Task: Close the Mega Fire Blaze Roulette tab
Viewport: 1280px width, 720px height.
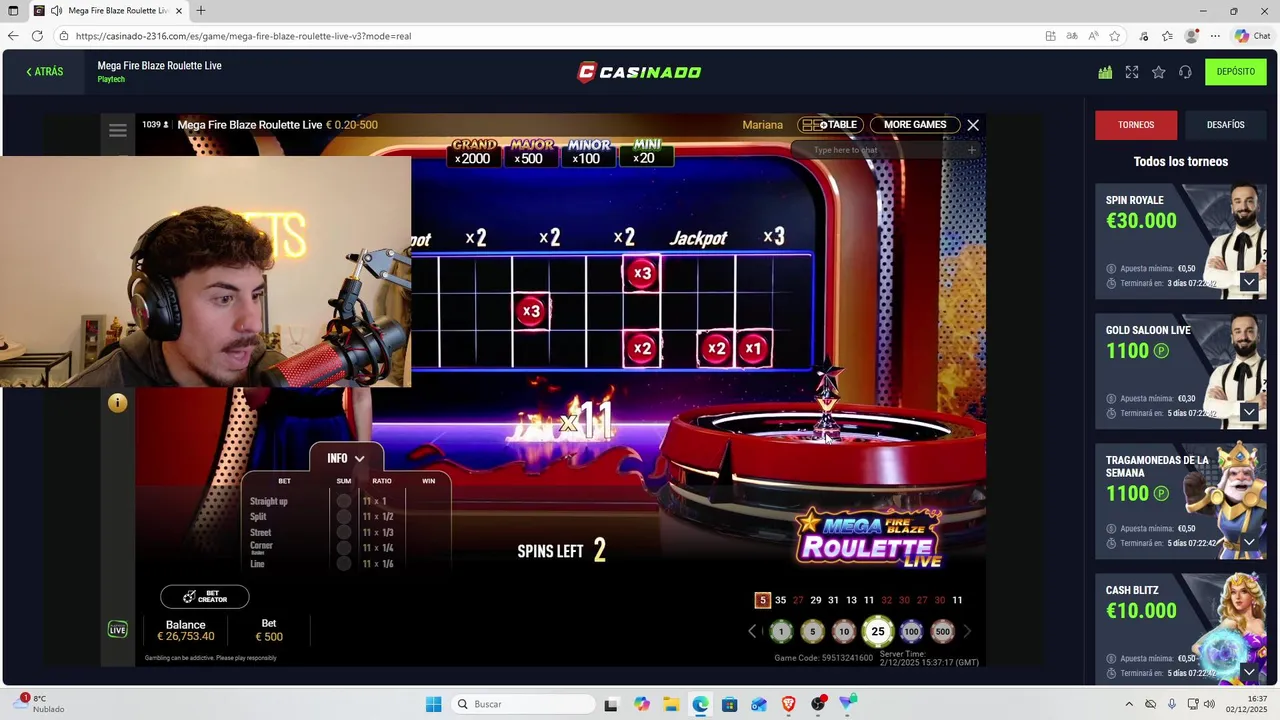Action: click(x=179, y=11)
